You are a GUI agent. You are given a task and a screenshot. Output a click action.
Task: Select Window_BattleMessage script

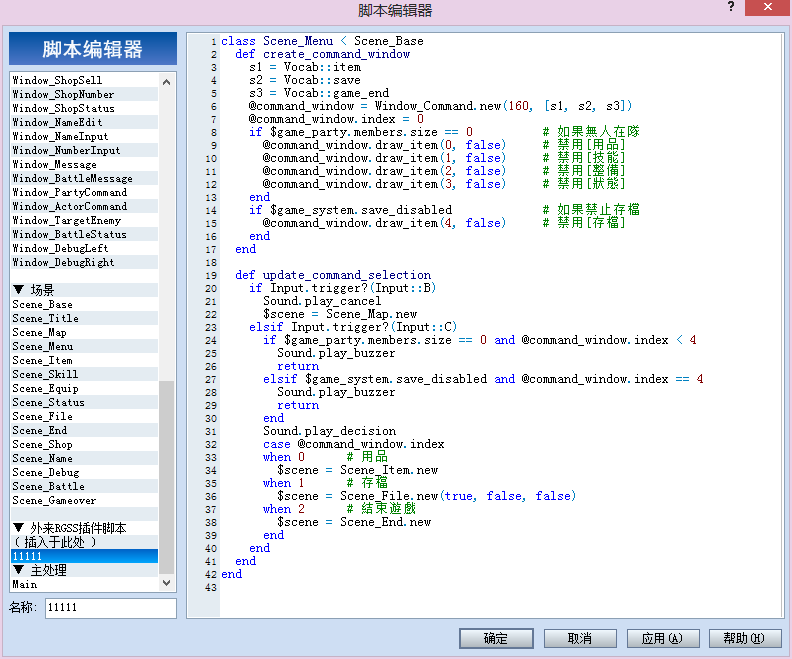84,178
